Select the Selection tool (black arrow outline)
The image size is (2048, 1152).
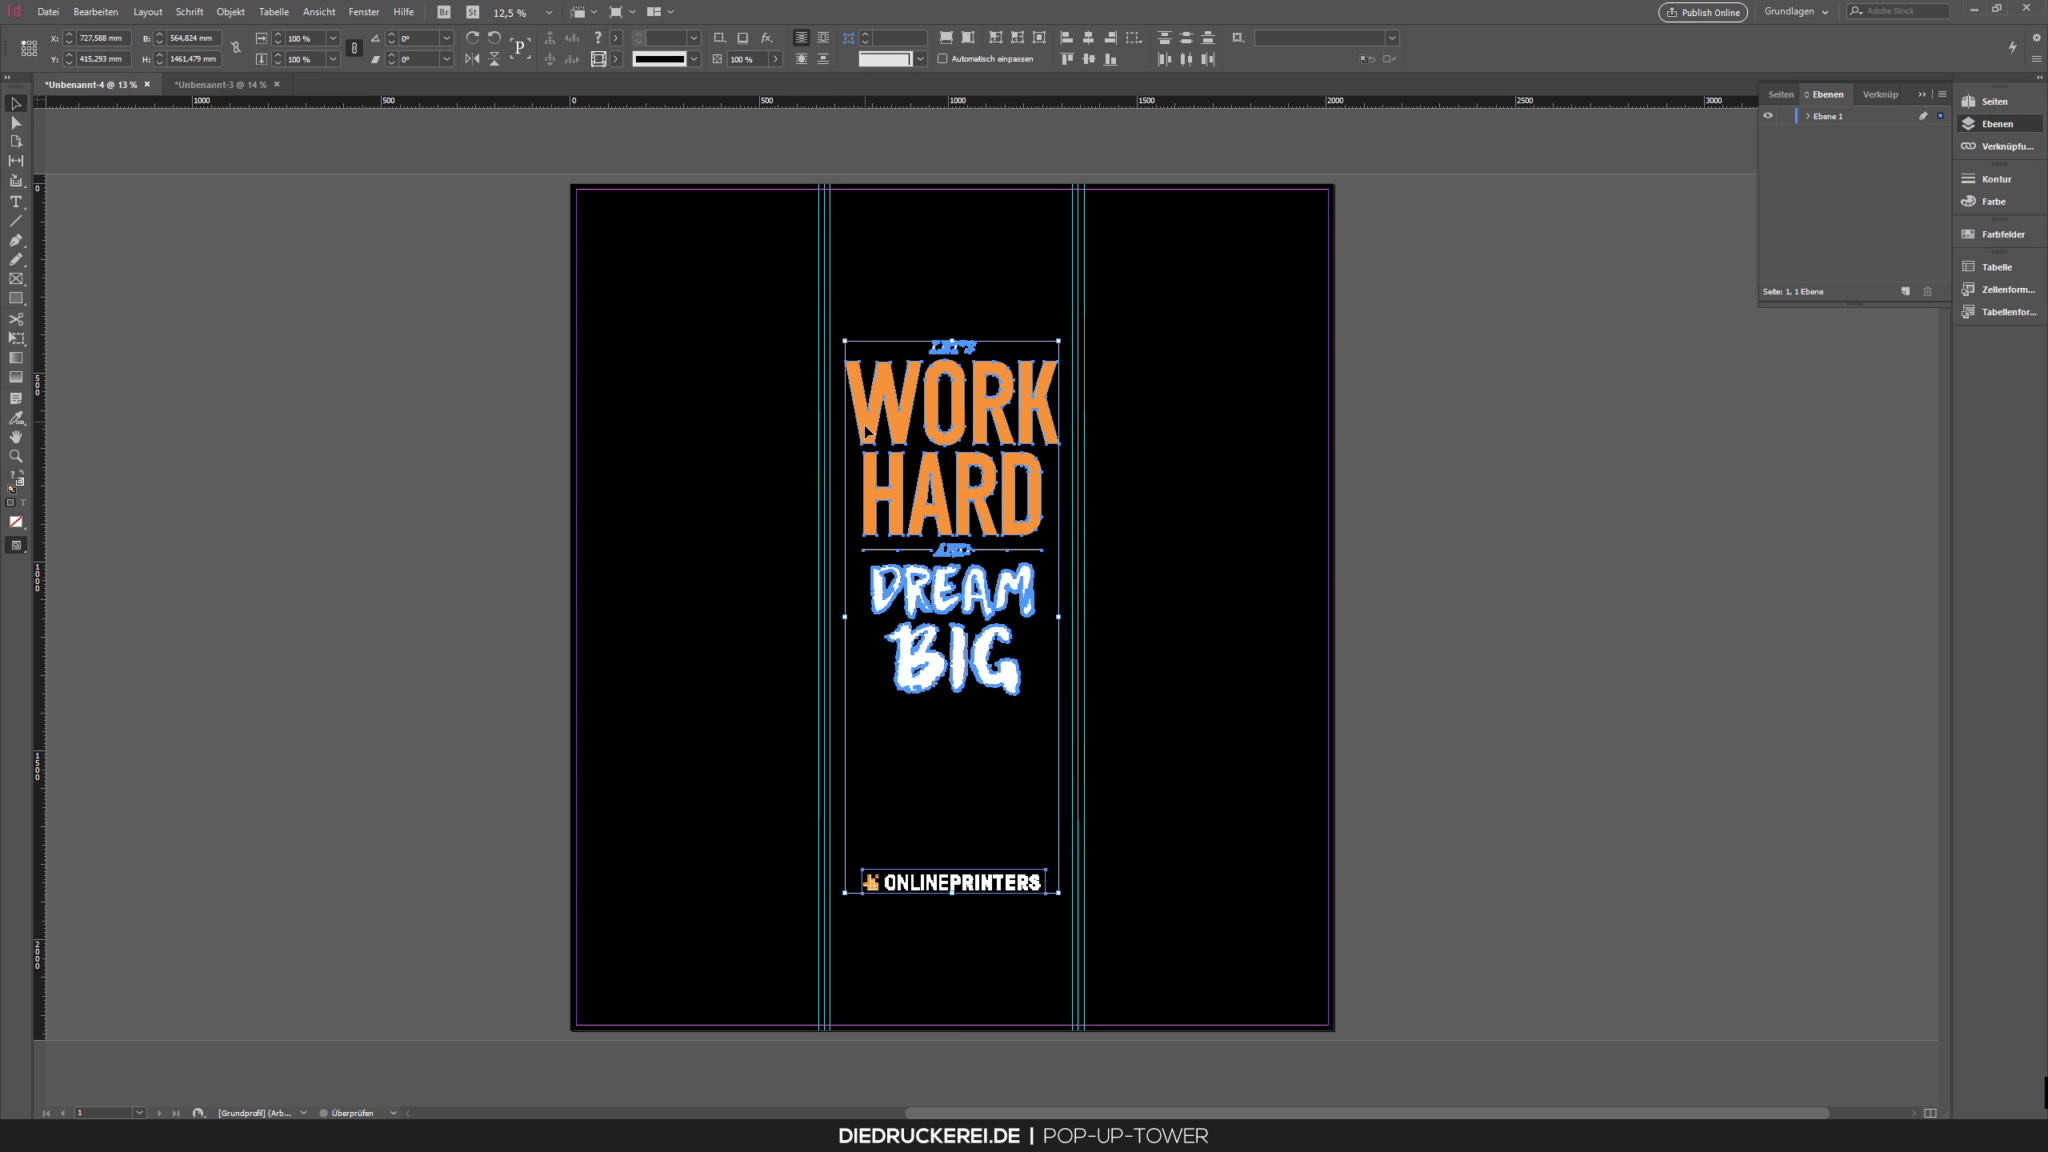[16, 104]
